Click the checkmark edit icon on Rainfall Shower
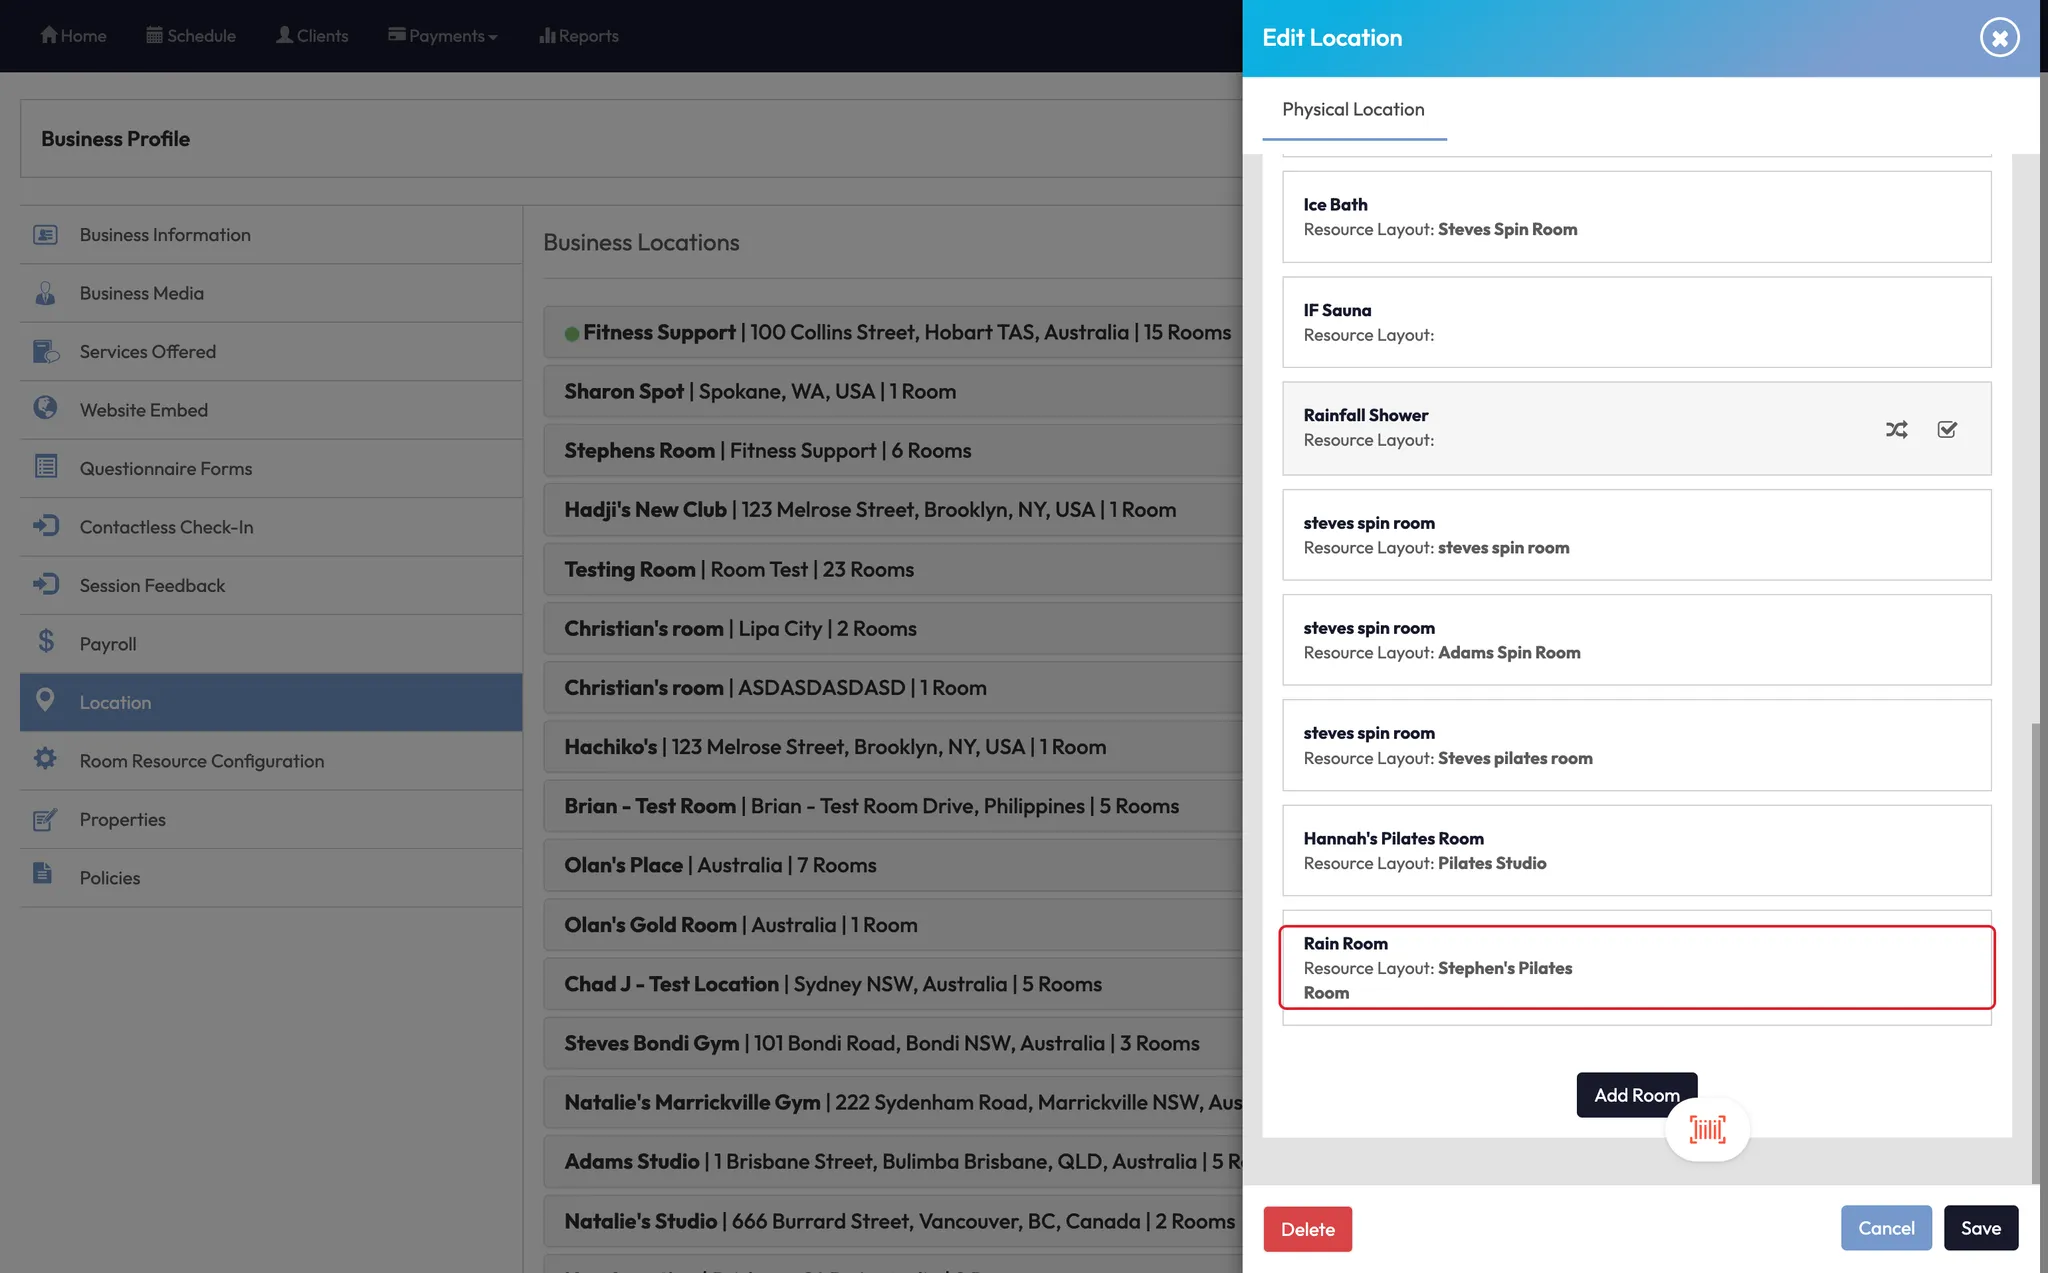 coord(1947,429)
